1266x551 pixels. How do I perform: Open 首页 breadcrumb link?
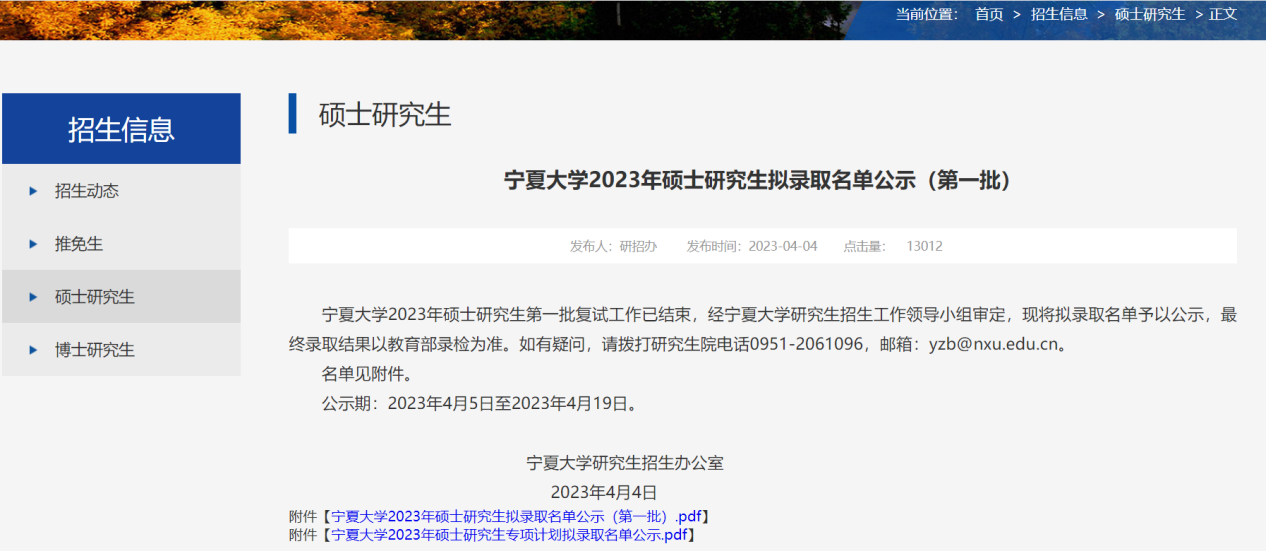coord(989,14)
